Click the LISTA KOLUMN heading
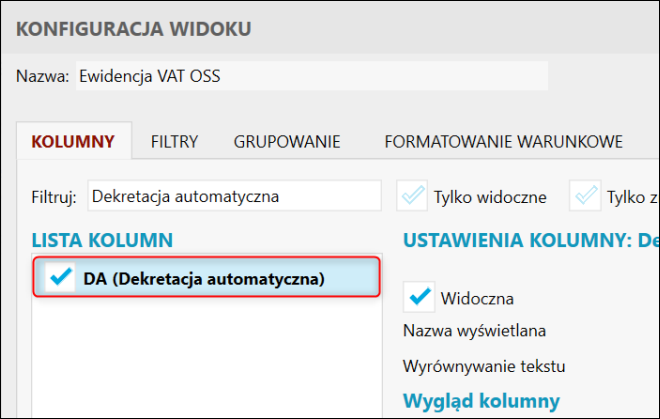 click(x=103, y=240)
